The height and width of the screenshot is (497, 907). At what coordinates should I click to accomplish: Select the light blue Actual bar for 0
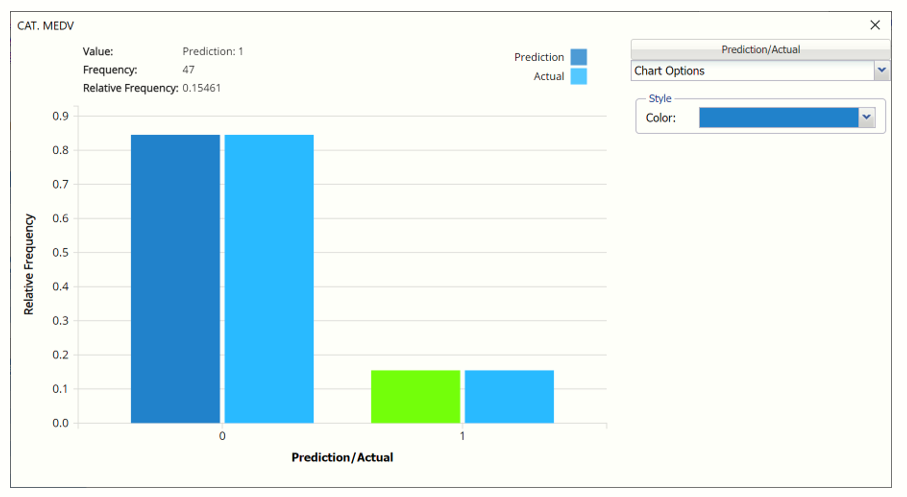(x=269, y=278)
